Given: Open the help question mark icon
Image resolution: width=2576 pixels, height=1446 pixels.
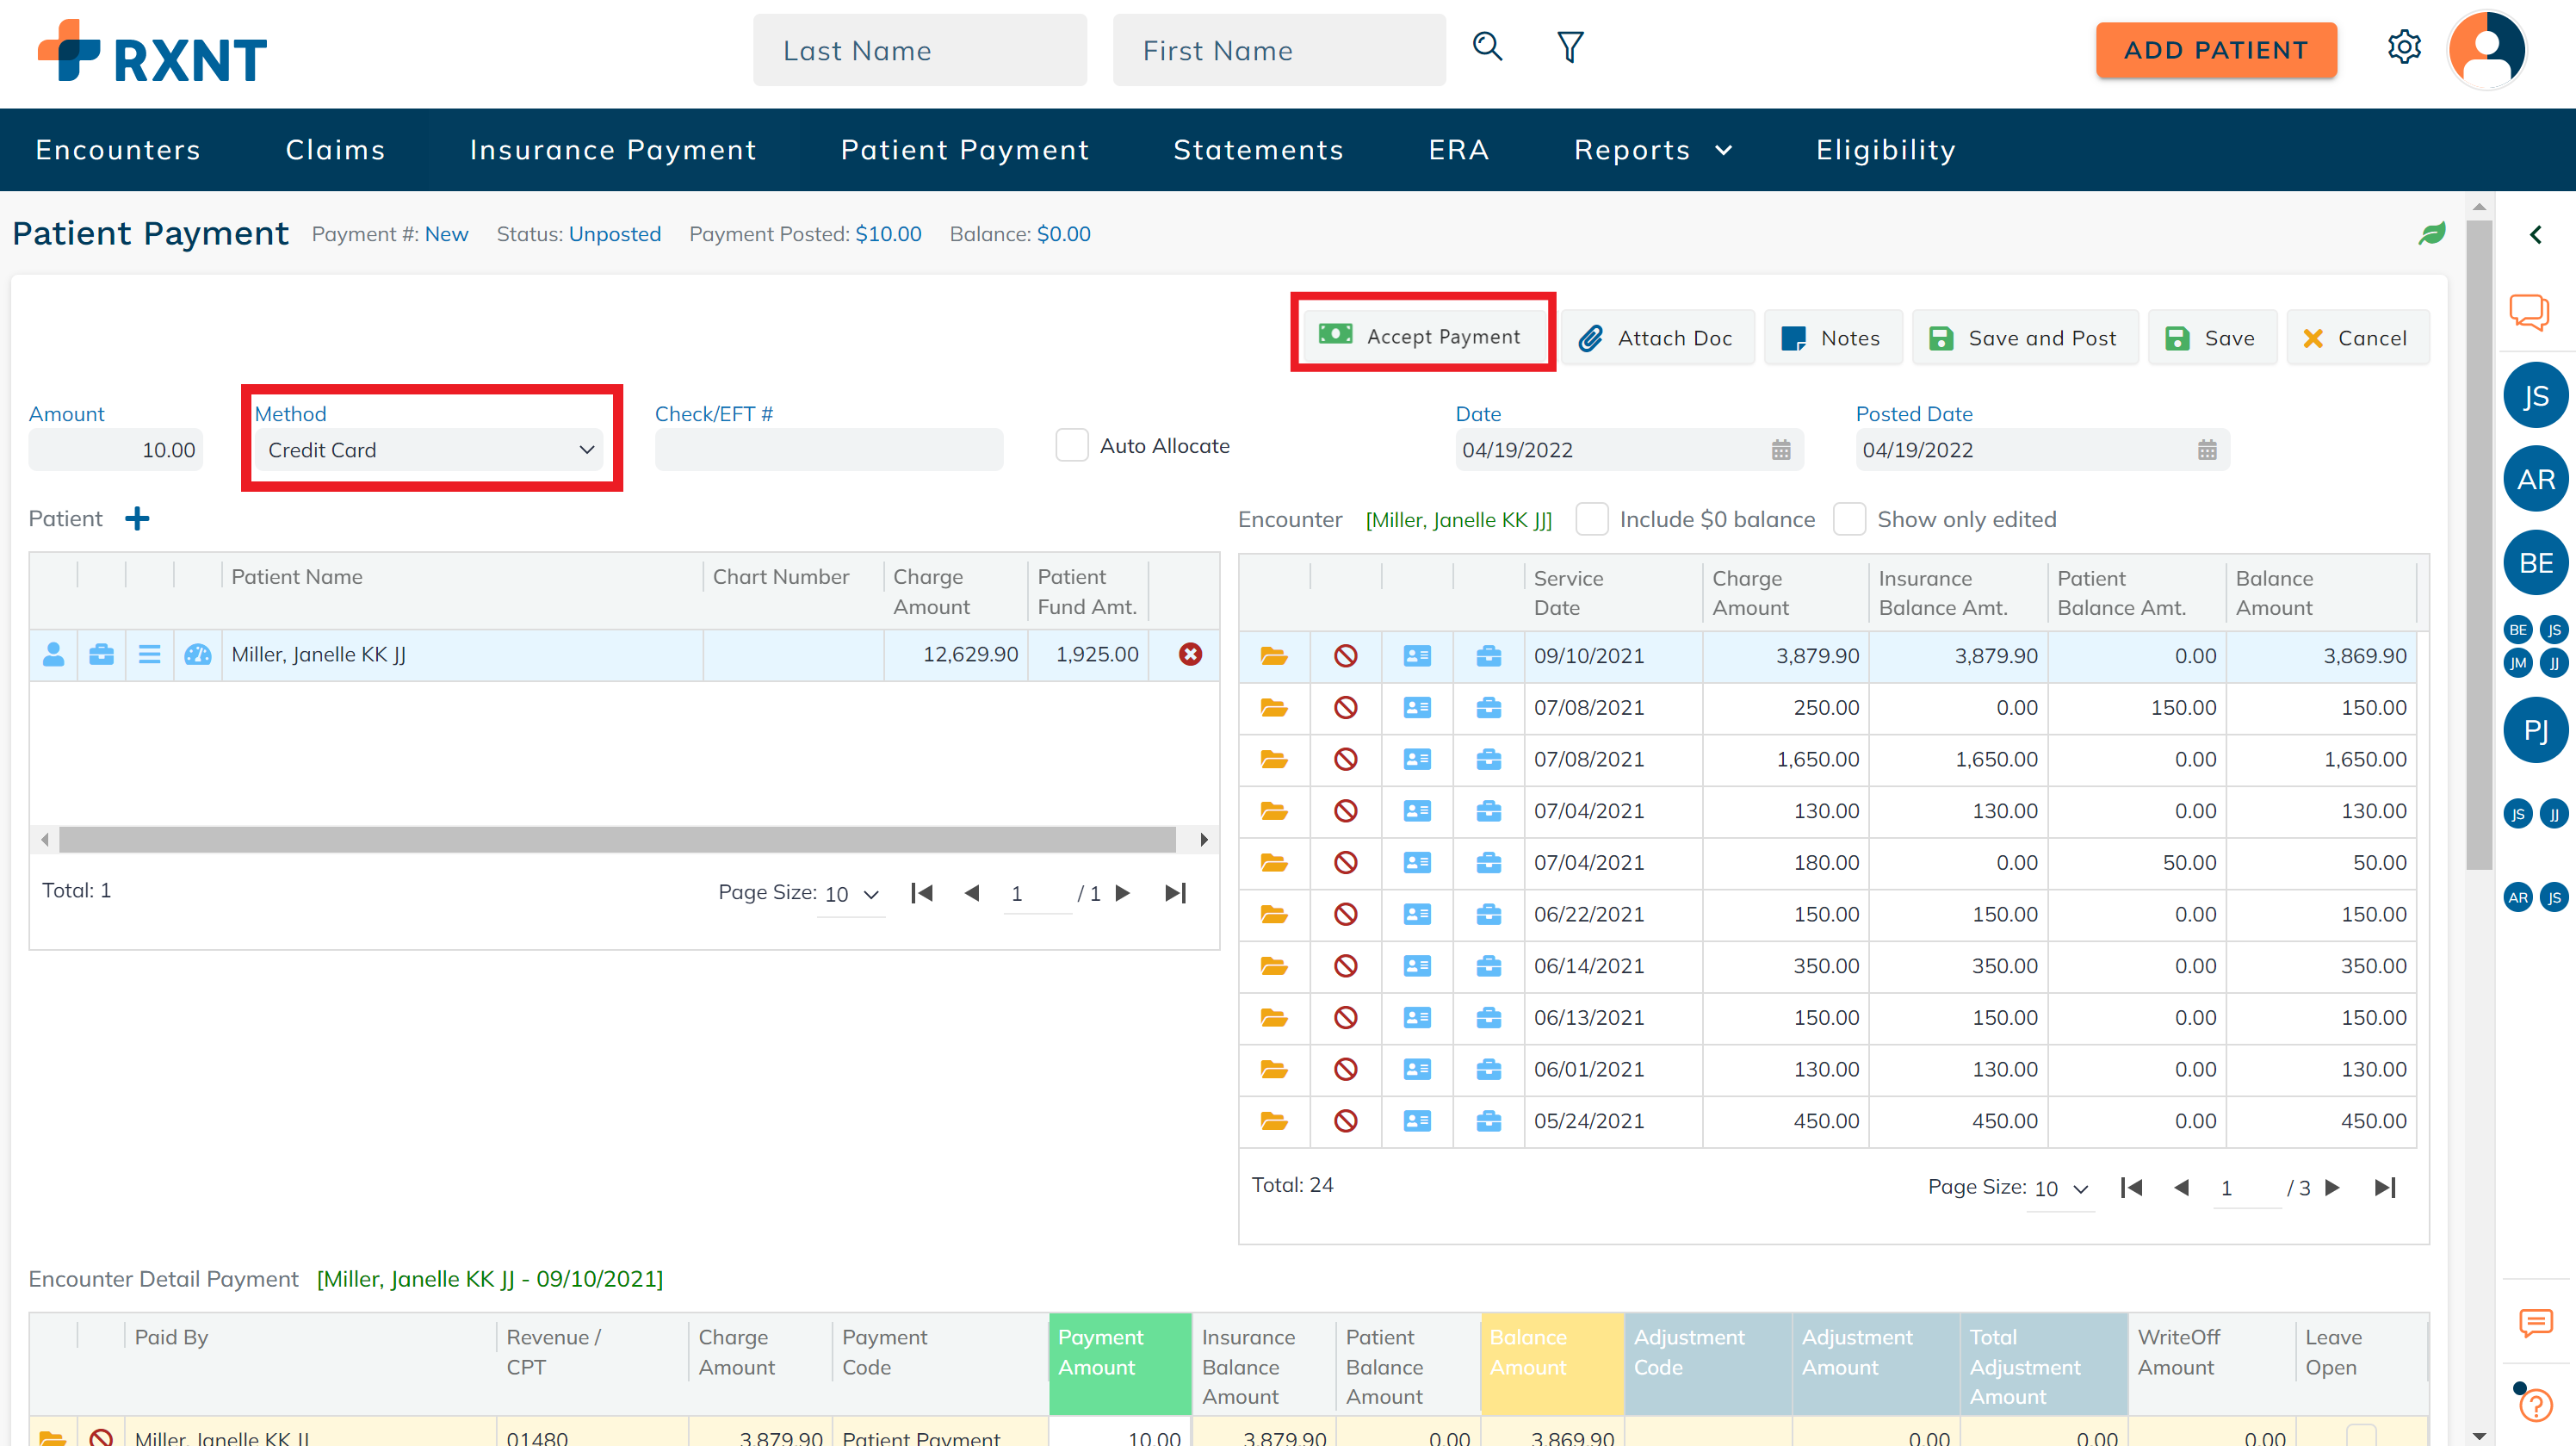Looking at the screenshot, I should click(2535, 1405).
